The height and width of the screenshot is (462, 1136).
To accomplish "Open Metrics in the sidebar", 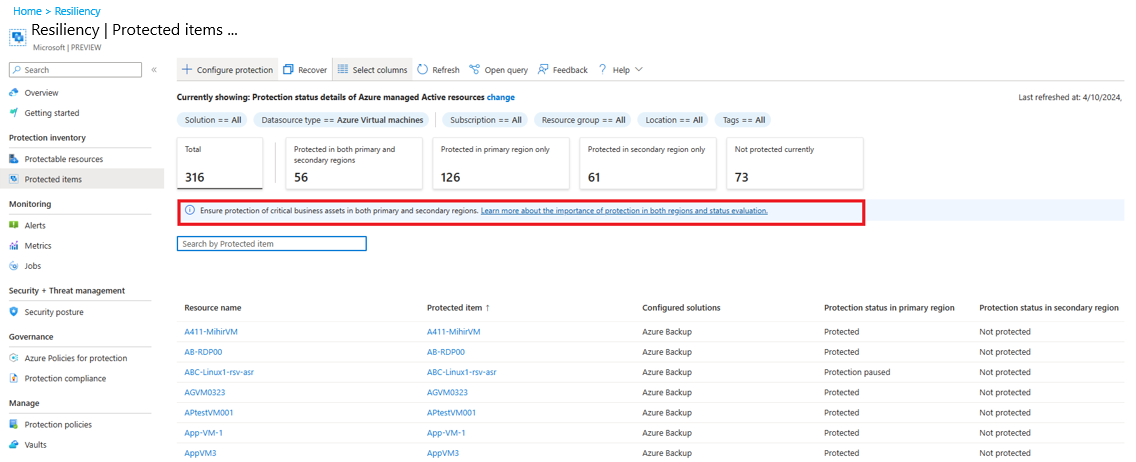I will coord(38,245).
